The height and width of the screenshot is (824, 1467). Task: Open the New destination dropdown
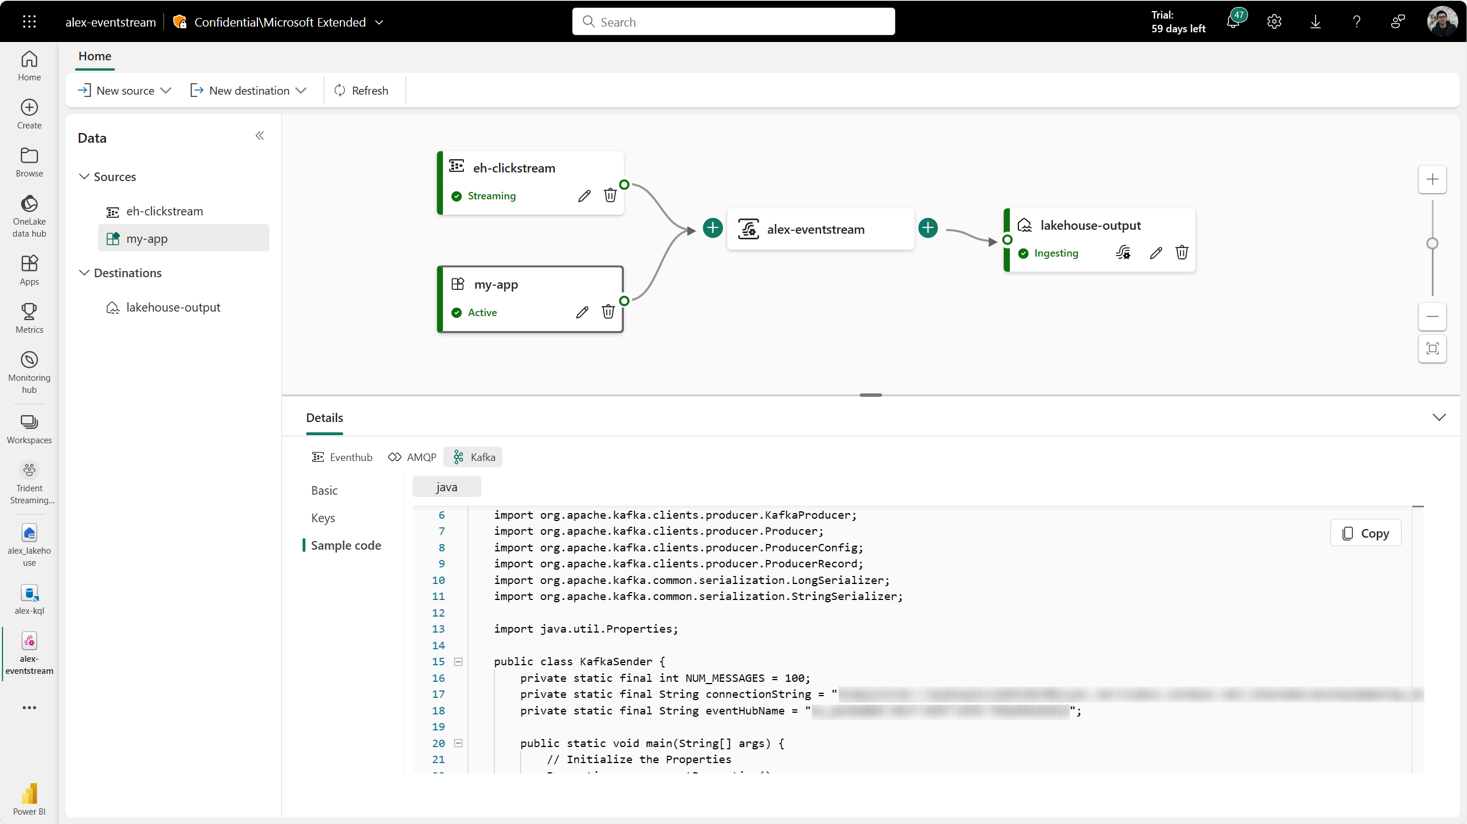(x=248, y=90)
